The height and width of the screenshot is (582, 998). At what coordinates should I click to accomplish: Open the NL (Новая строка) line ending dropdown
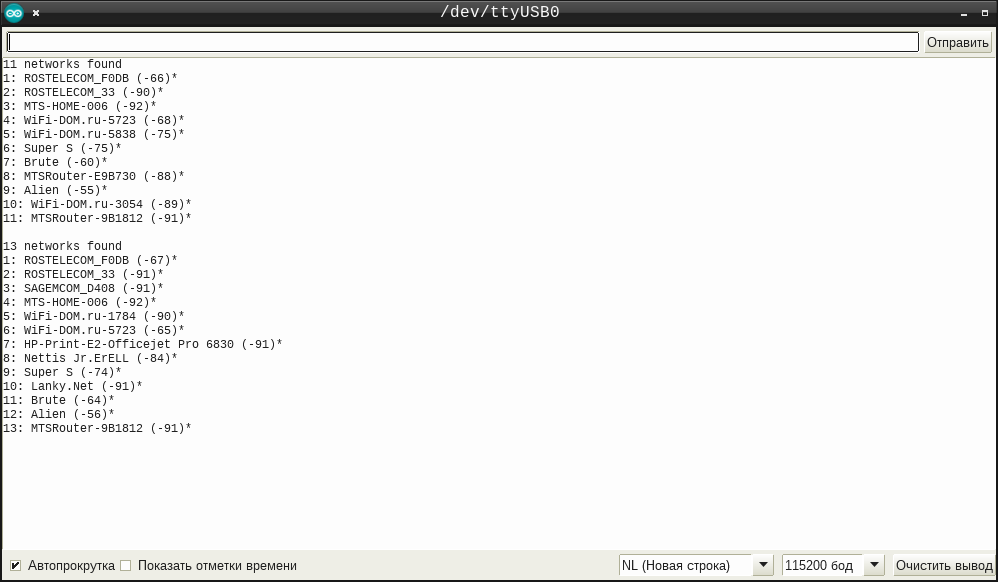(696, 565)
